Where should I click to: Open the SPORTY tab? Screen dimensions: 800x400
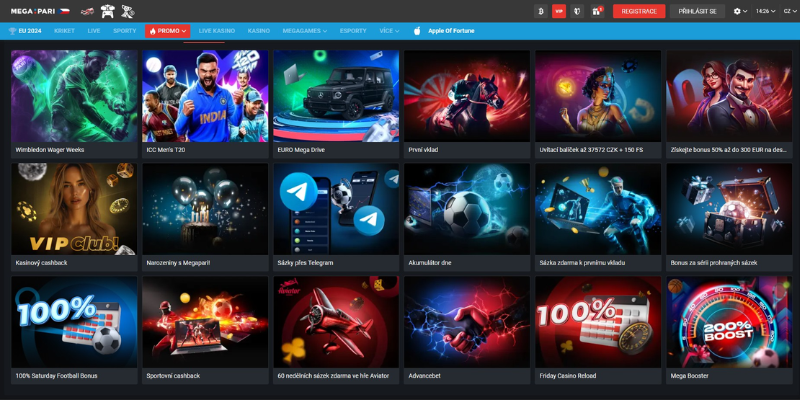[x=124, y=31]
